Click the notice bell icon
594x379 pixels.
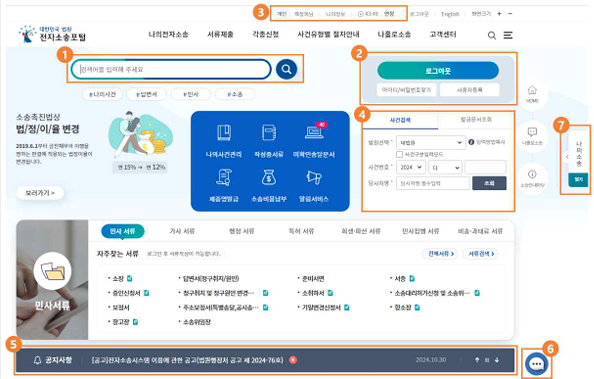pyautogui.click(x=37, y=360)
